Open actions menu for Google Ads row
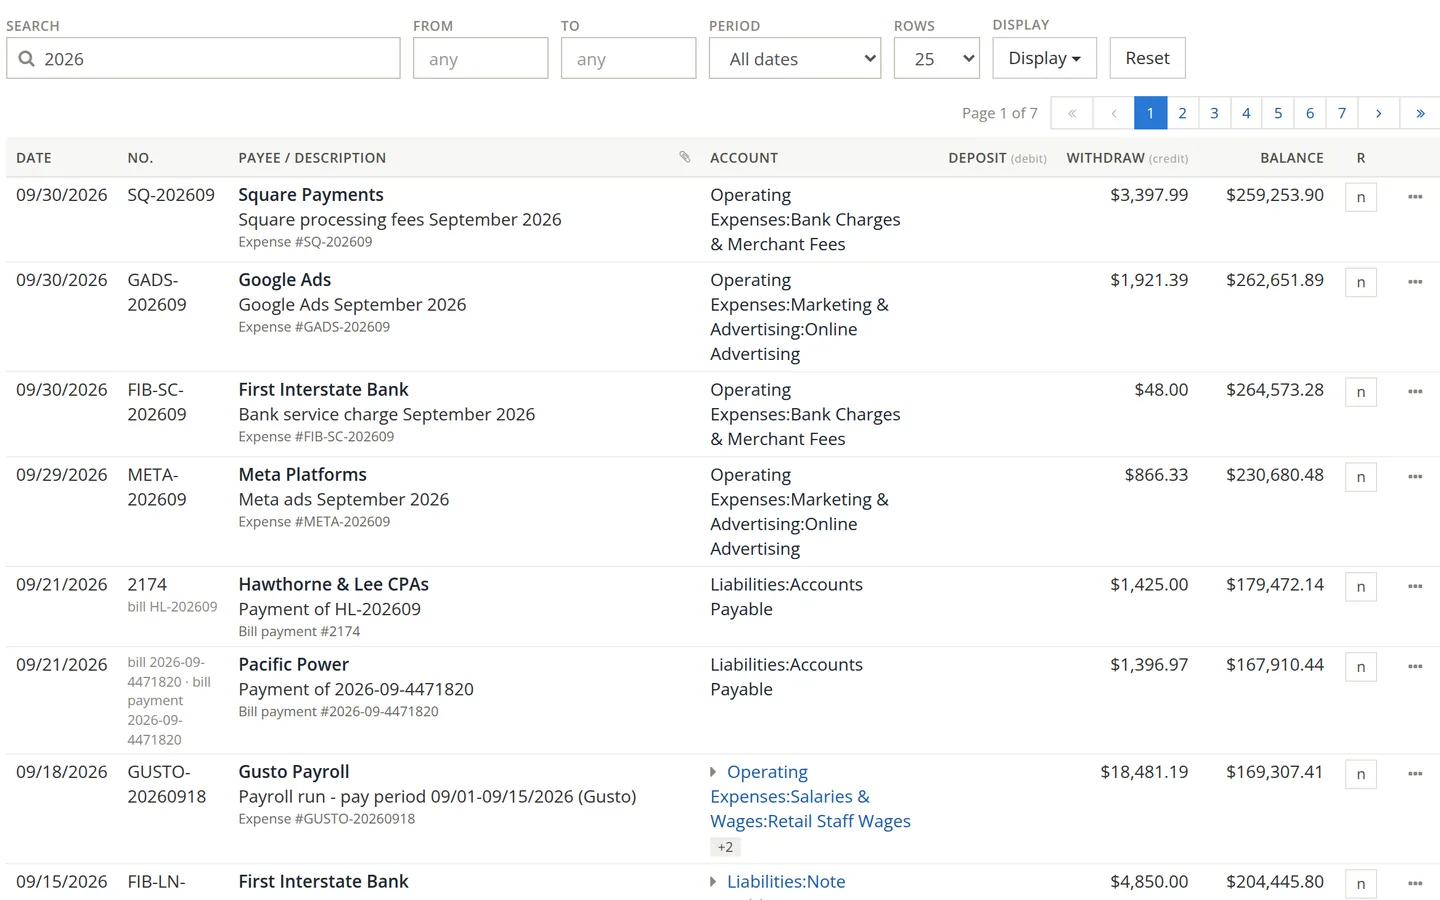The height and width of the screenshot is (900, 1440). pyautogui.click(x=1415, y=282)
